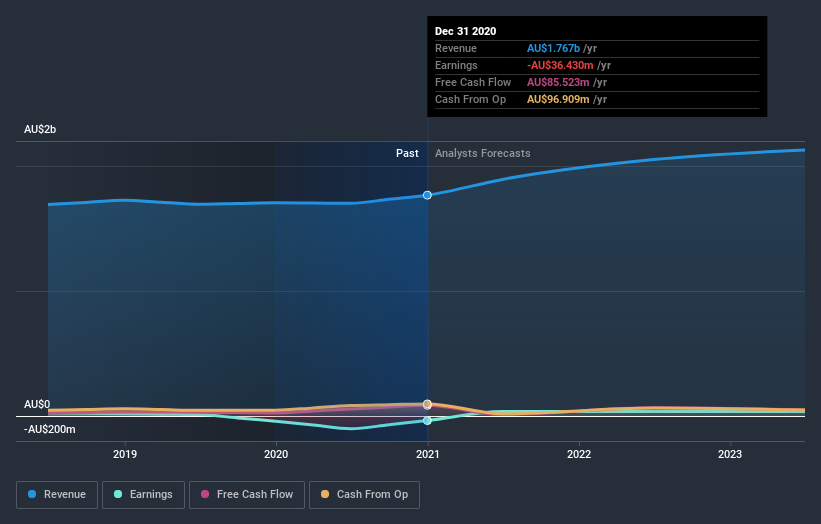
Task: Click the Revenue data point at 2021
Action: point(427,195)
